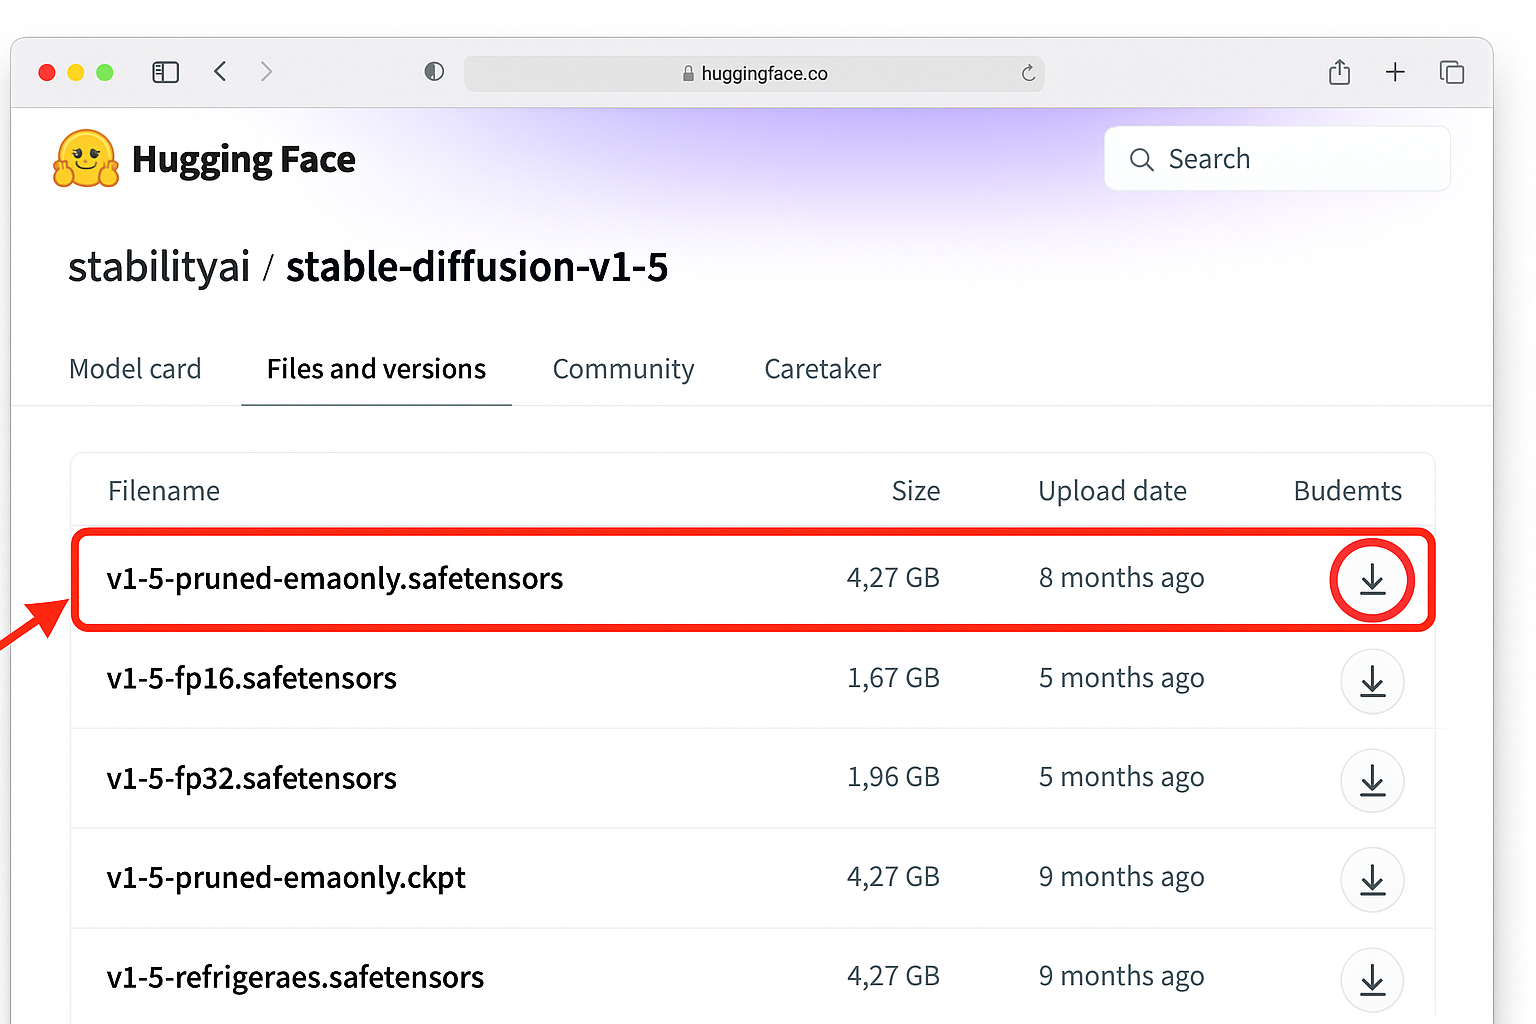Click 4,27 GB in ckpt row
This screenshot has height=1024, width=1536.
point(893,877)
